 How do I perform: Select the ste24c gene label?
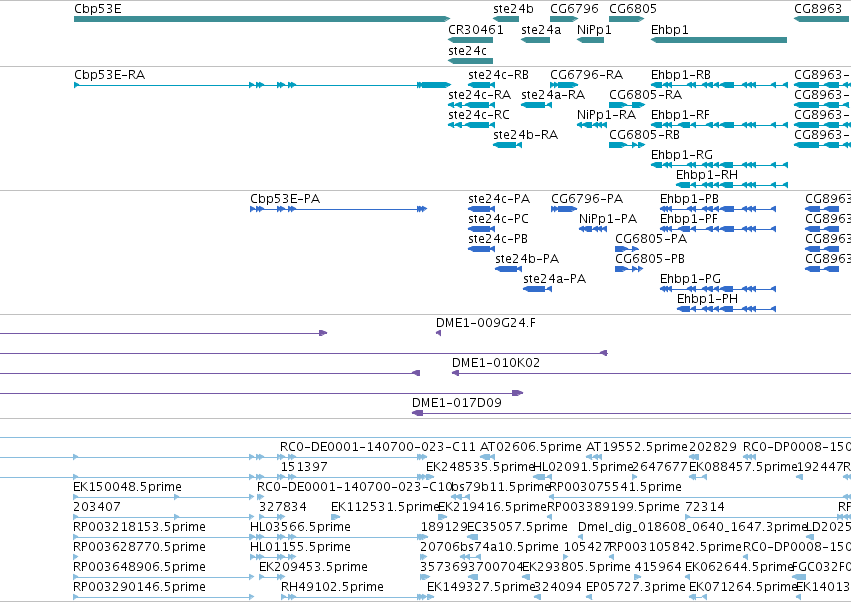pos(467,50)
